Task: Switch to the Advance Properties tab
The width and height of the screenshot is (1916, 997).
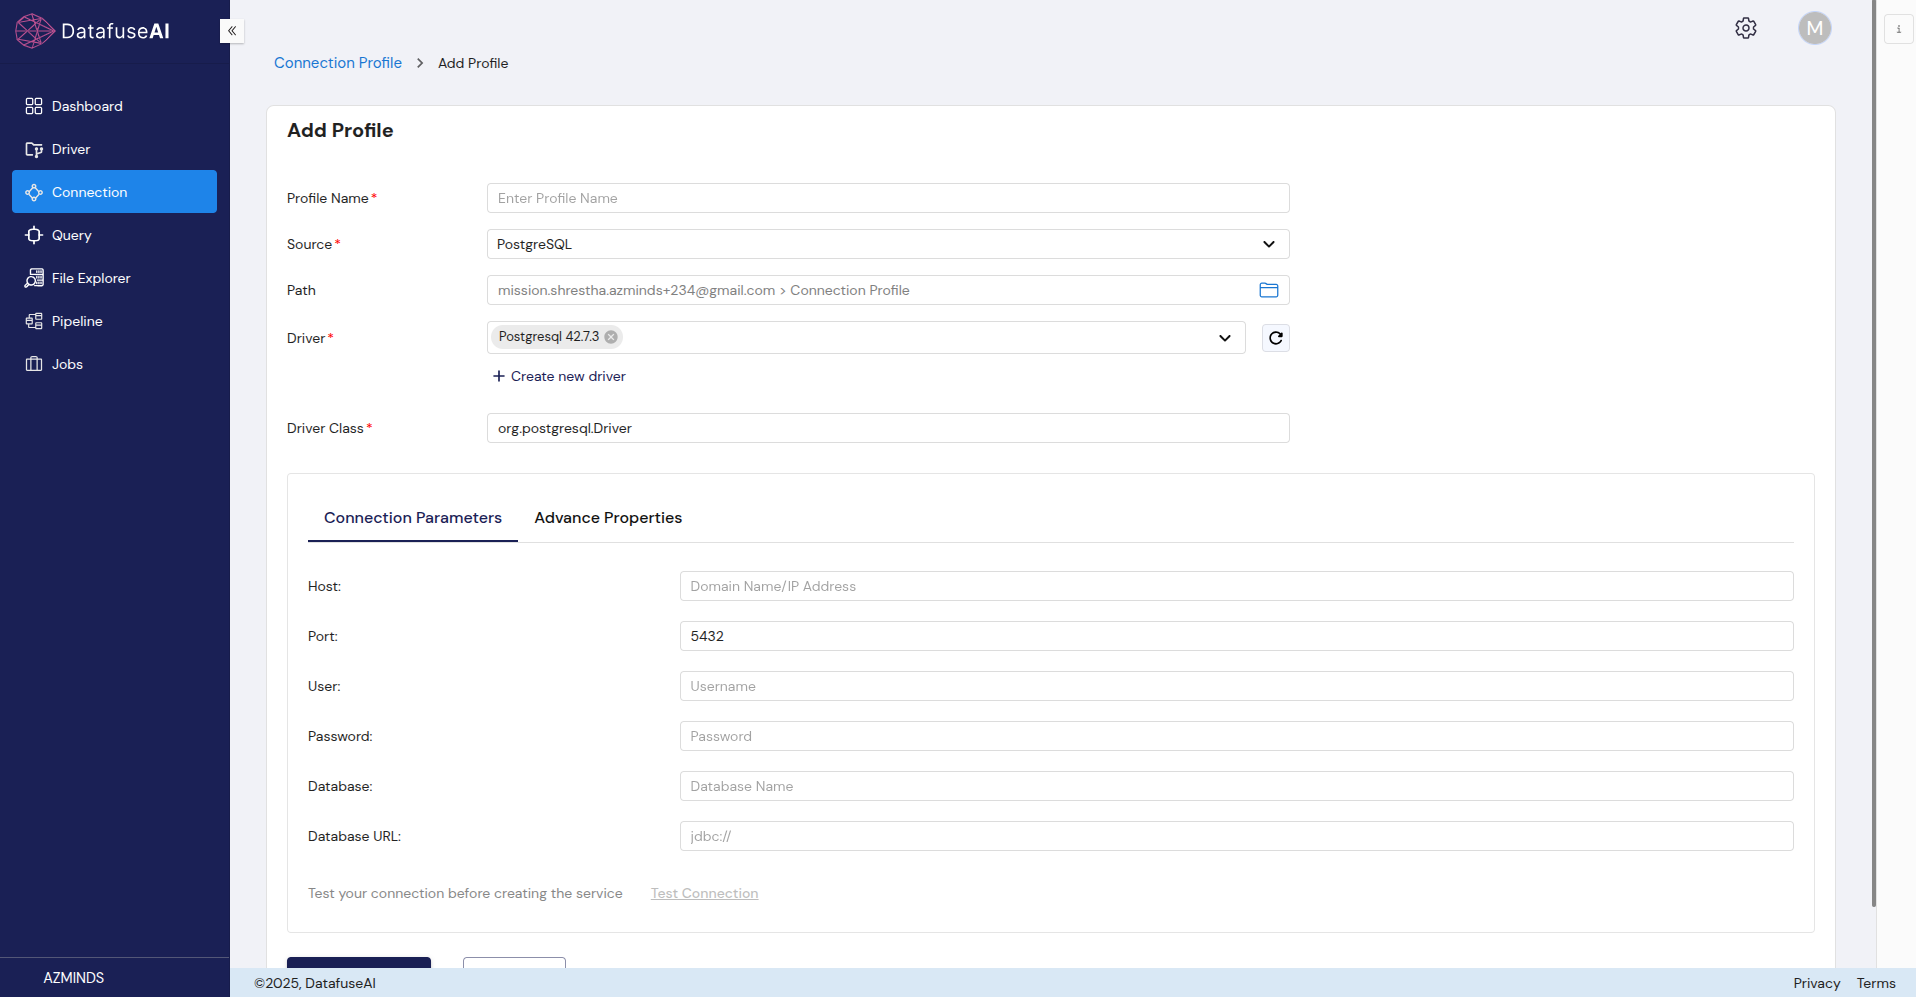Action: point(607,518)
